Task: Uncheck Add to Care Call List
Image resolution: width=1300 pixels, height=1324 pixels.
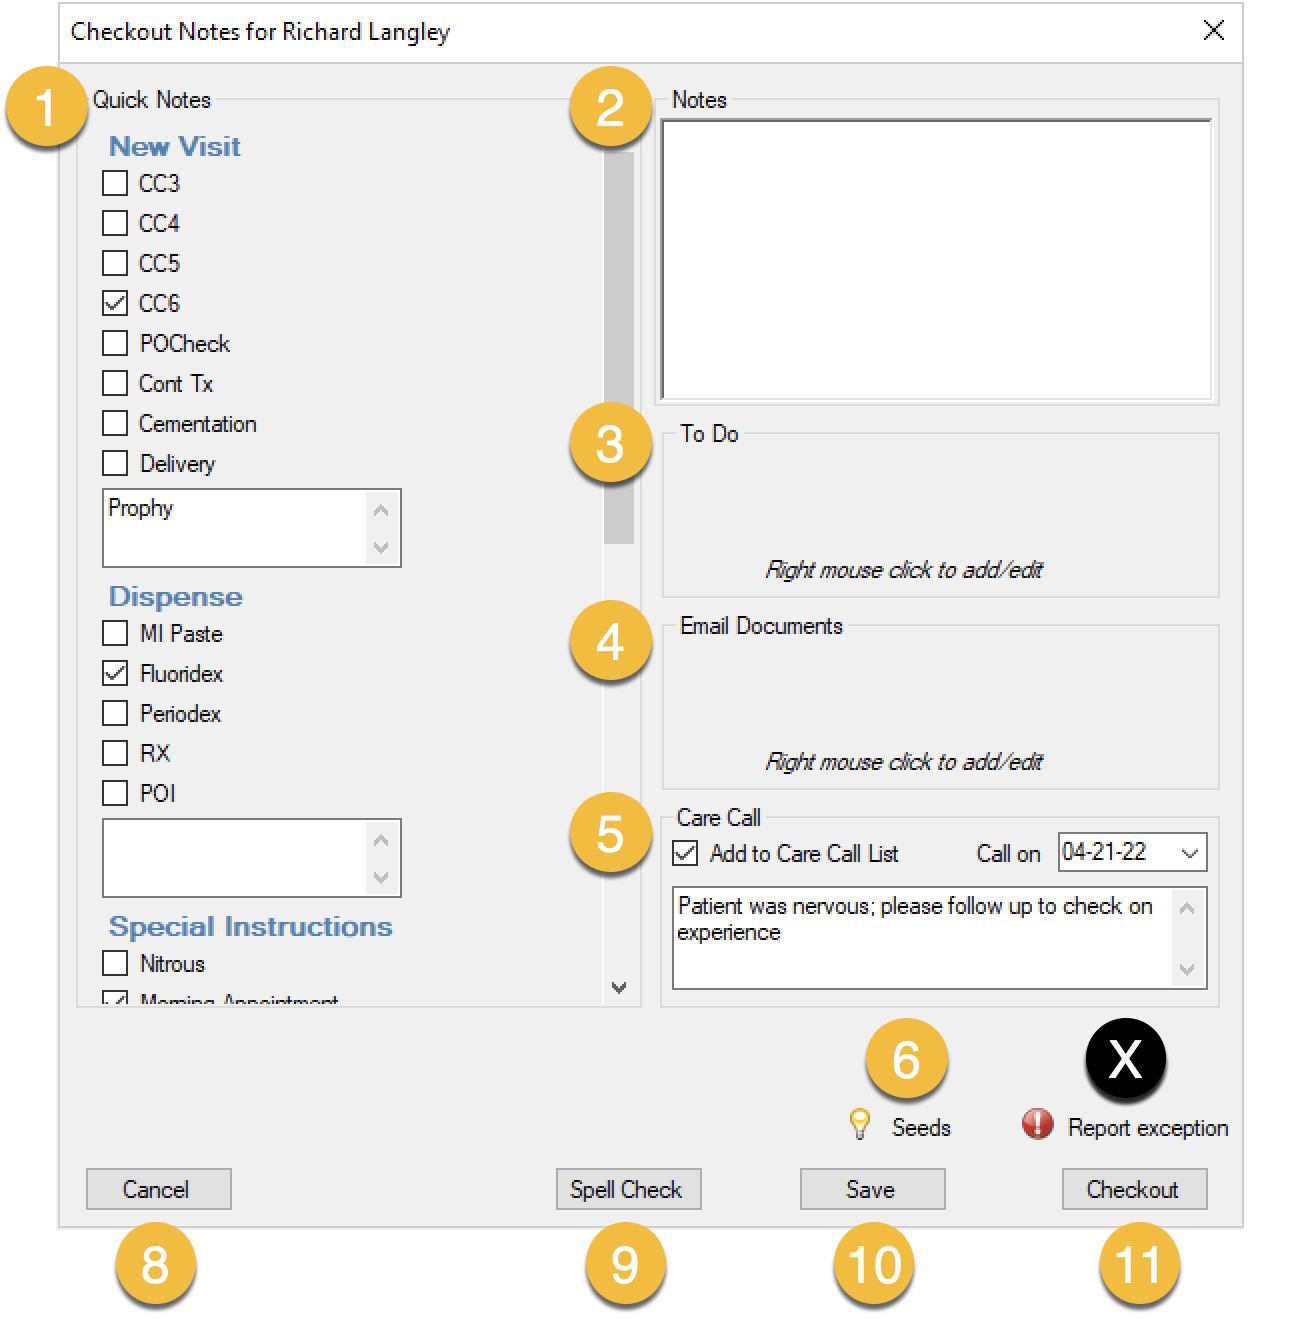Action: (x=685, y=853)
